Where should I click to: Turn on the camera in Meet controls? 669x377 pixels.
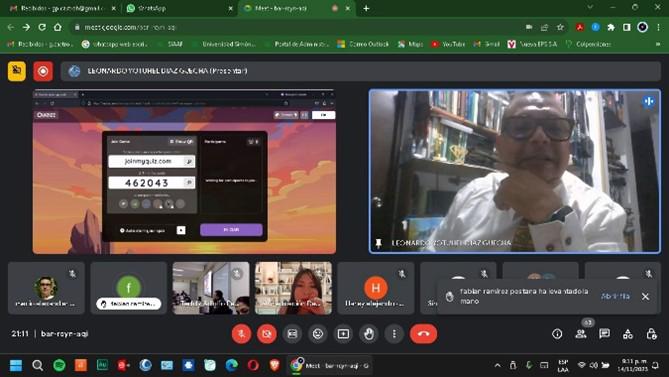click(267, 334)
